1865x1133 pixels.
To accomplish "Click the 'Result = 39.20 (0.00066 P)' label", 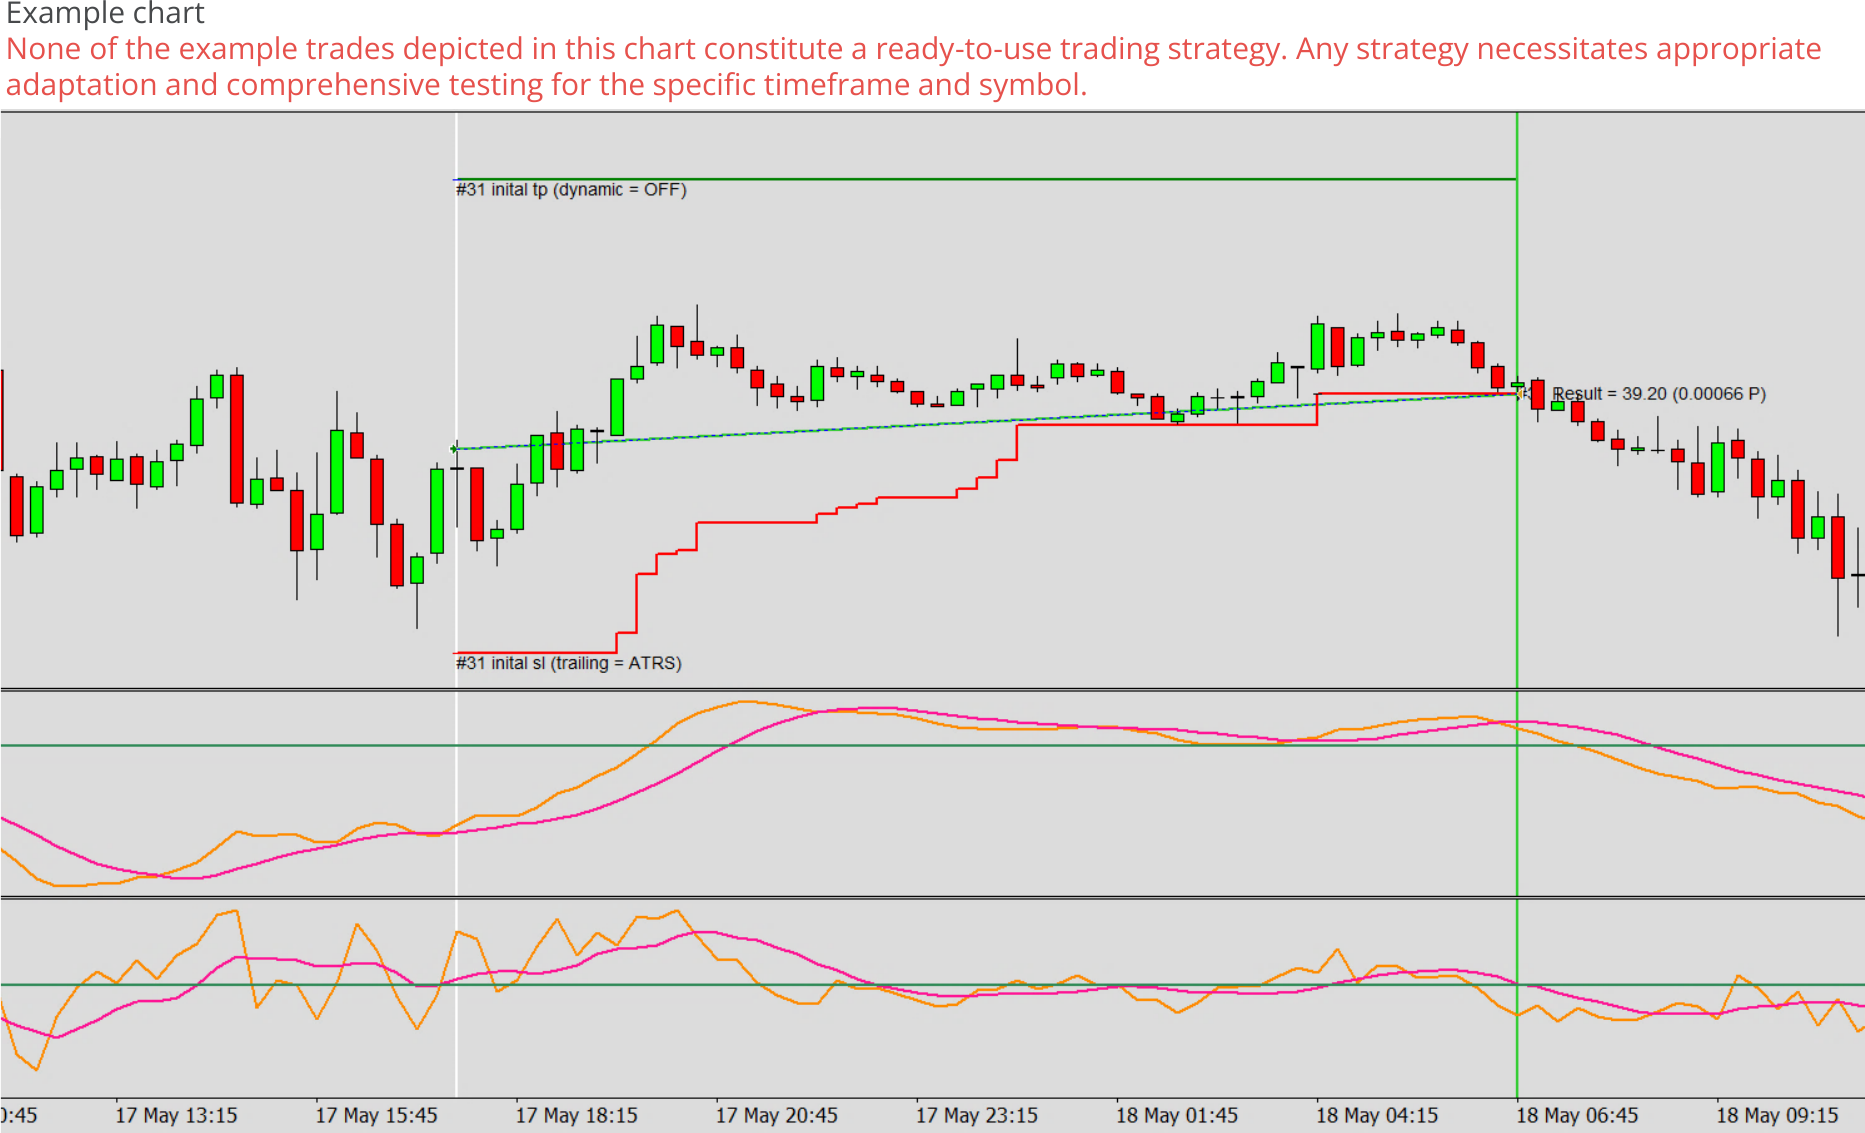I will (1659, 394).
